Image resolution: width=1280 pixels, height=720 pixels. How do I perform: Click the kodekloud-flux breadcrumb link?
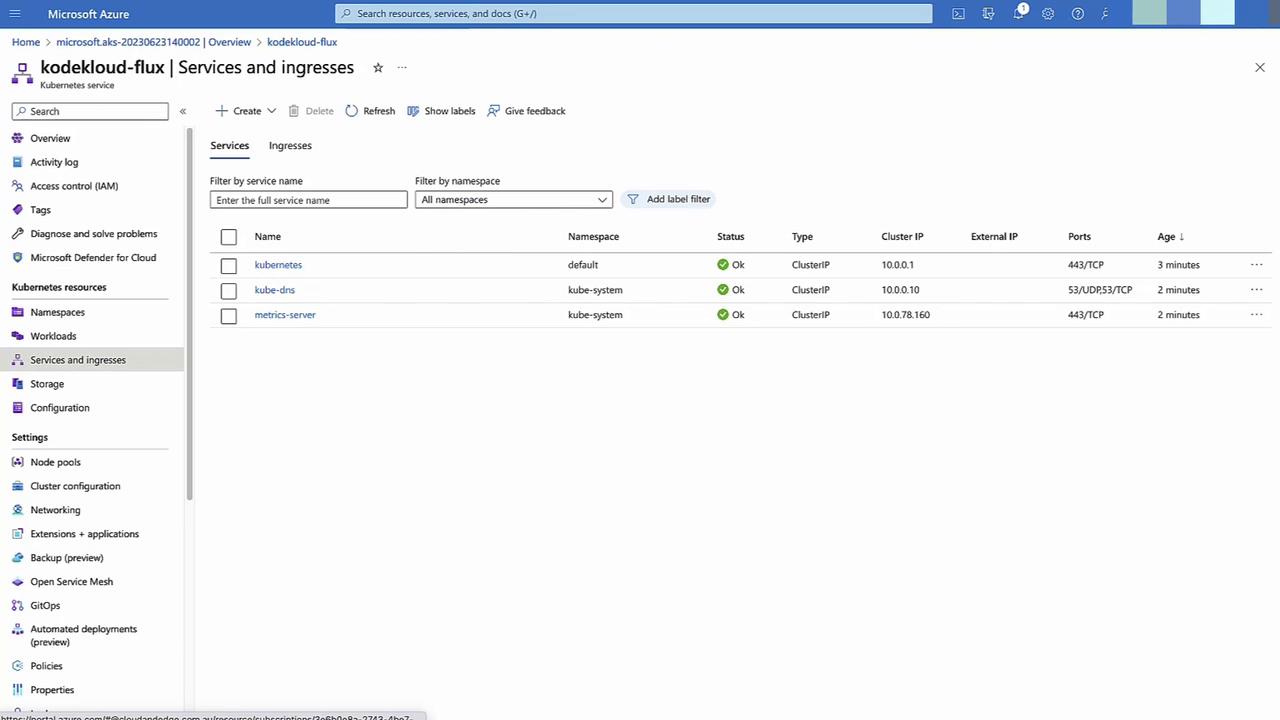[302, 42]
